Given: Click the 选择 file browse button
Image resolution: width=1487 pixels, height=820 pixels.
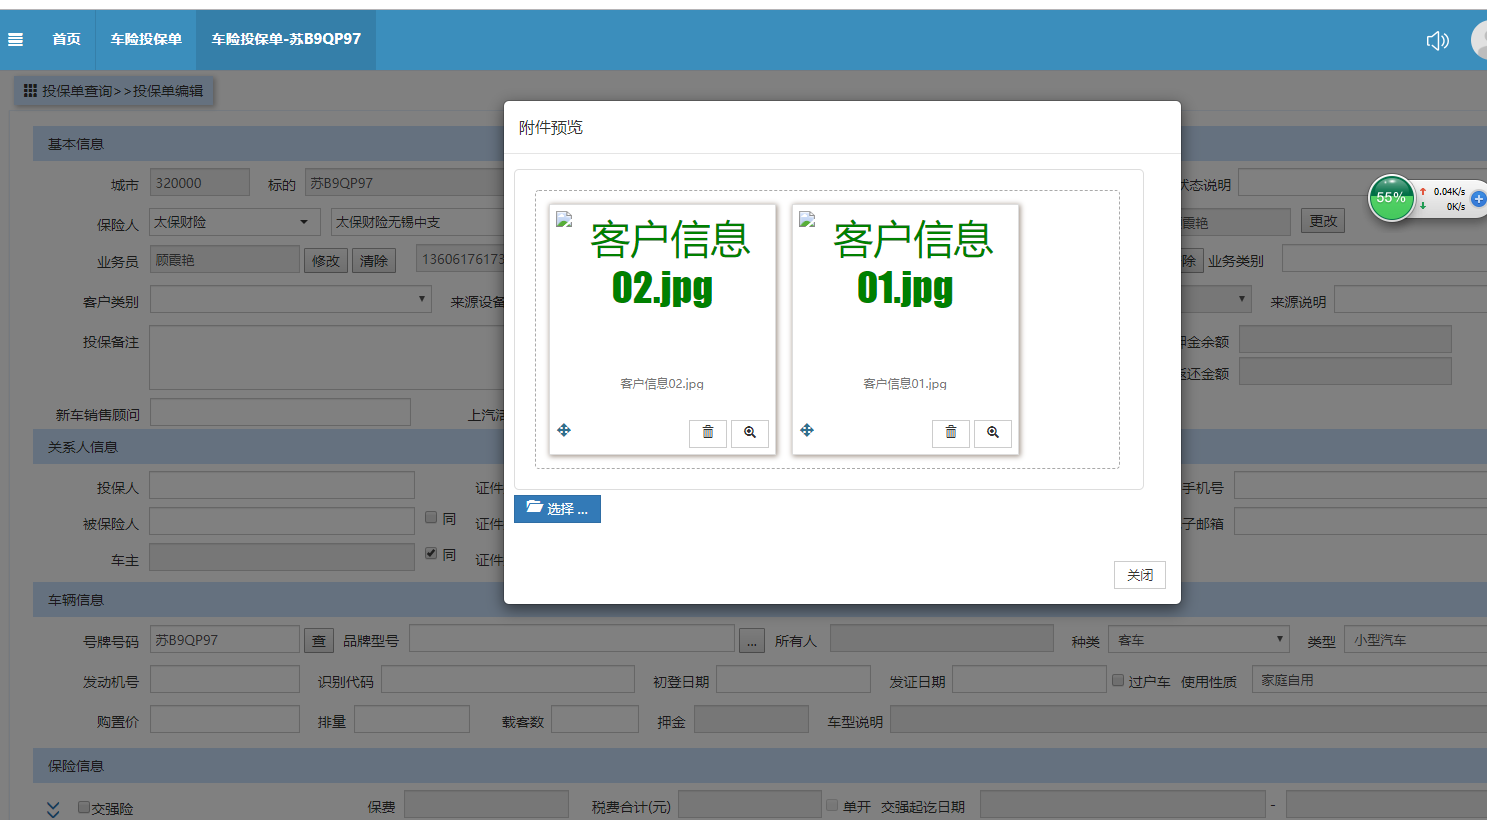Looking at the screenshot, I should click(x=557, y=508).
